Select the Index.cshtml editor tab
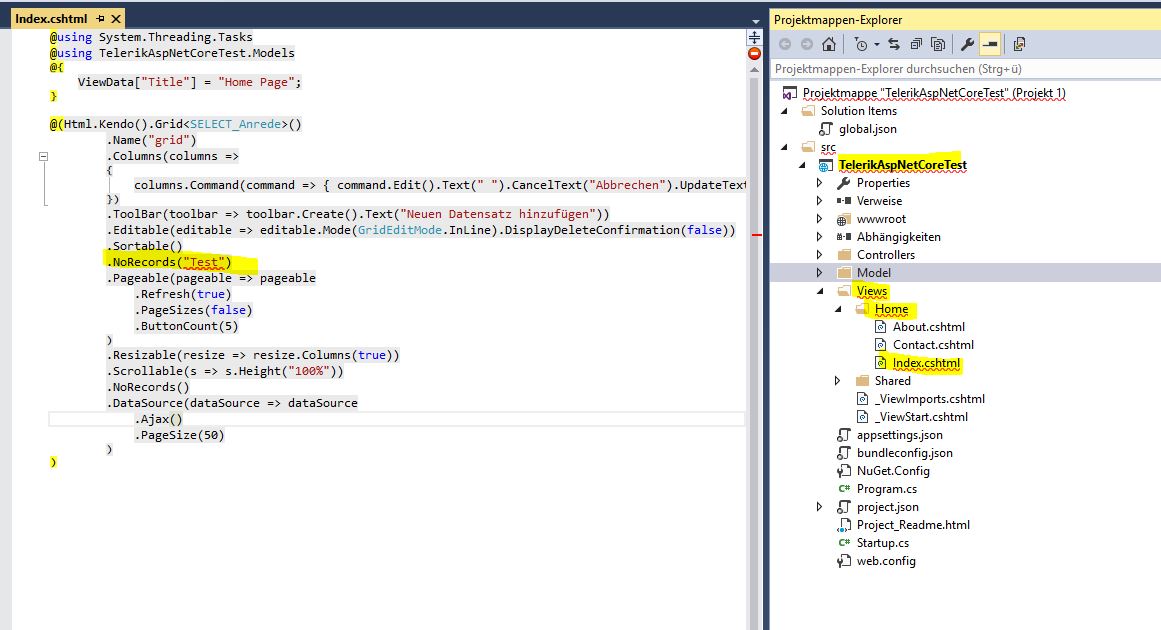Screen dimensions: 1161x630 pyautogui.click(x=51, y=19)
